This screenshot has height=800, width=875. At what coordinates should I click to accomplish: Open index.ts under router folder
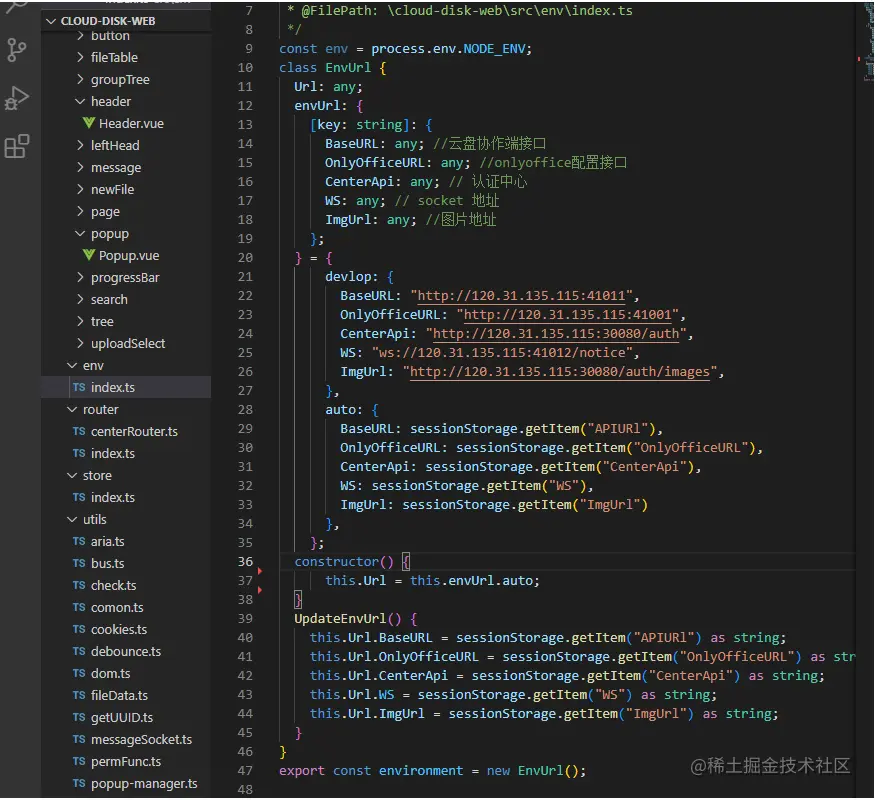tap(113, 454)
